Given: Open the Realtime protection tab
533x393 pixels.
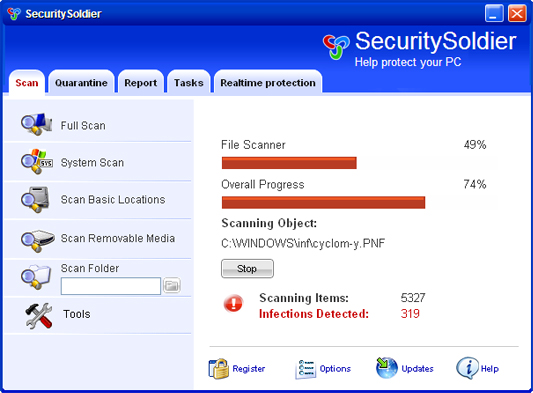Looking at the screenshot, I should point(268,82).
